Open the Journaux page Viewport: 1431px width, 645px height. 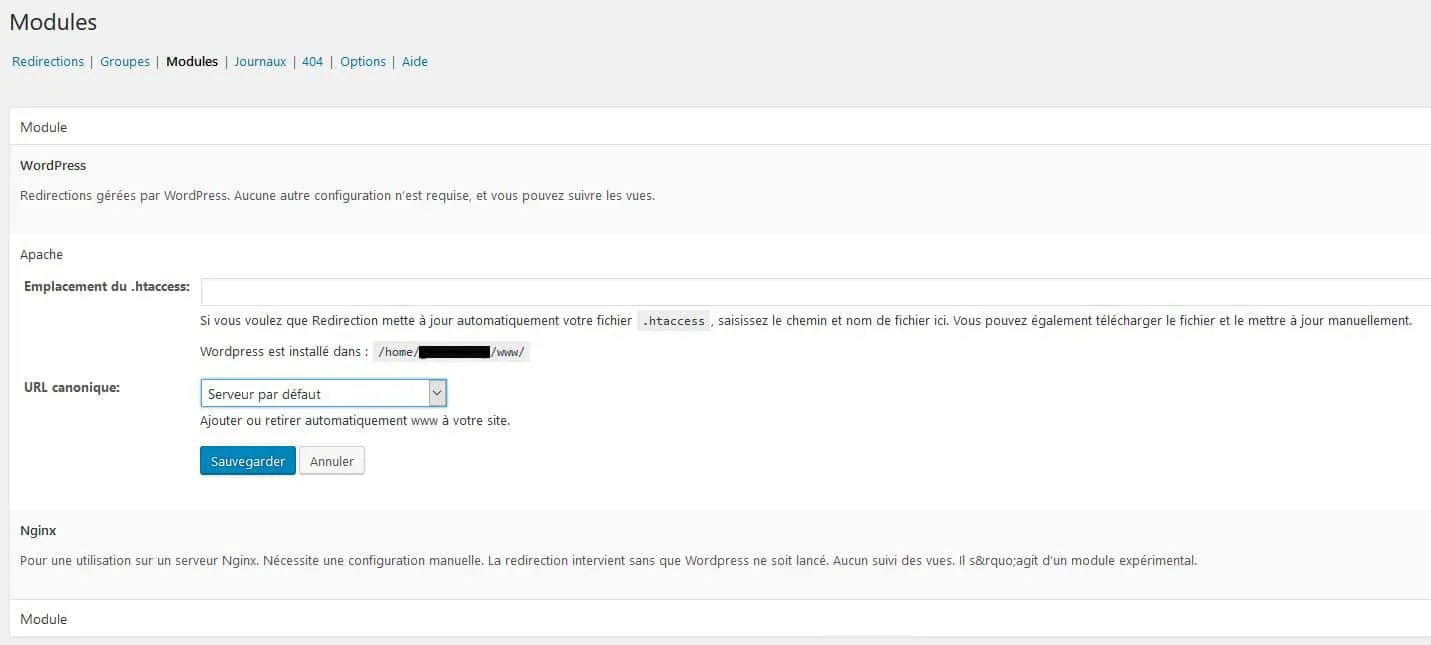coord(260,61)
